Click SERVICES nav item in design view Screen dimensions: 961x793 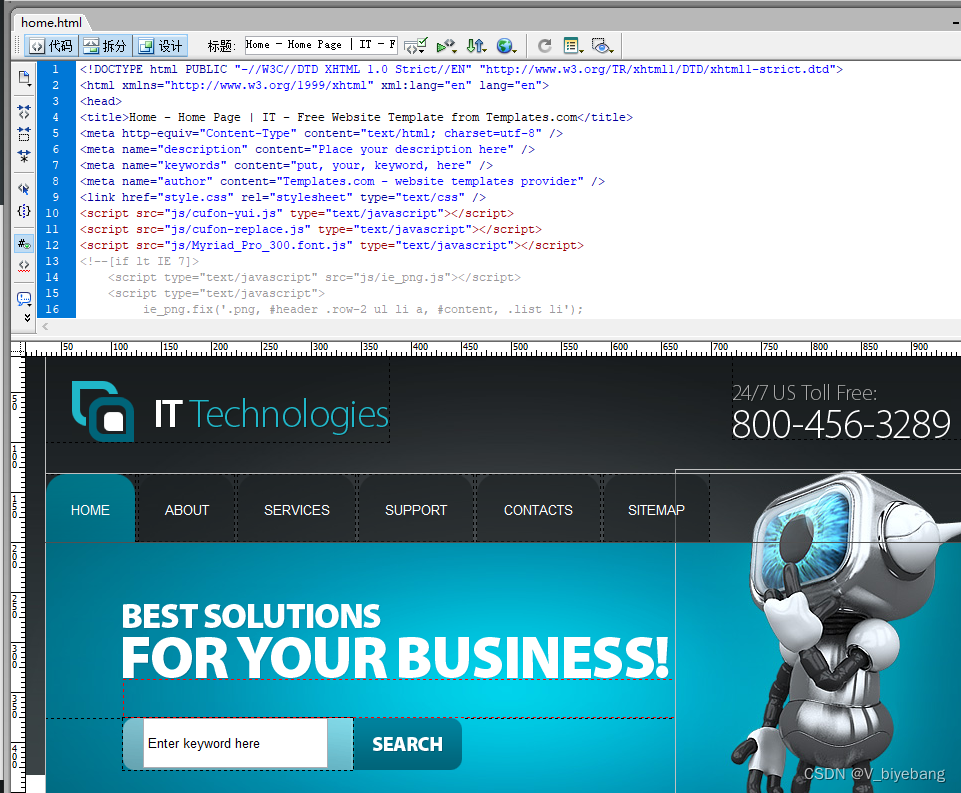(297, 510)
